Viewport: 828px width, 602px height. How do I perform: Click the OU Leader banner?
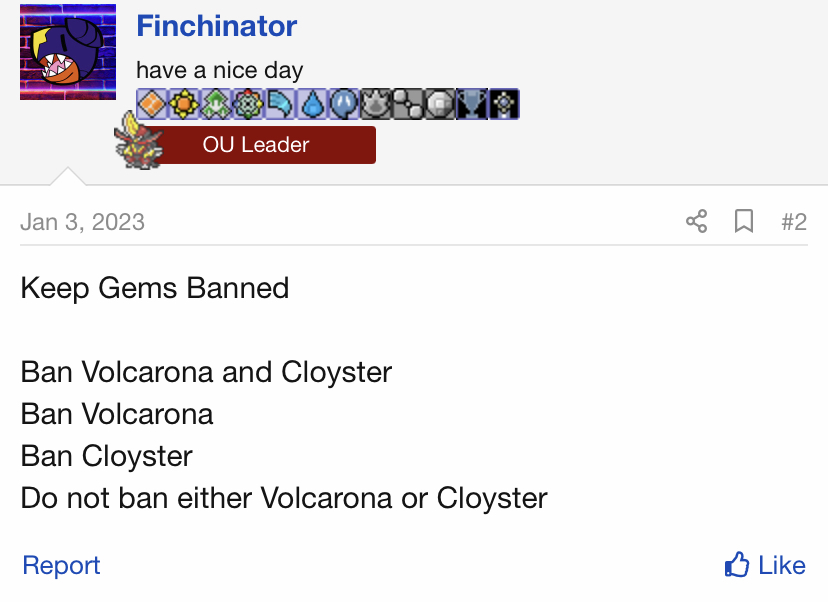point(256,145)
